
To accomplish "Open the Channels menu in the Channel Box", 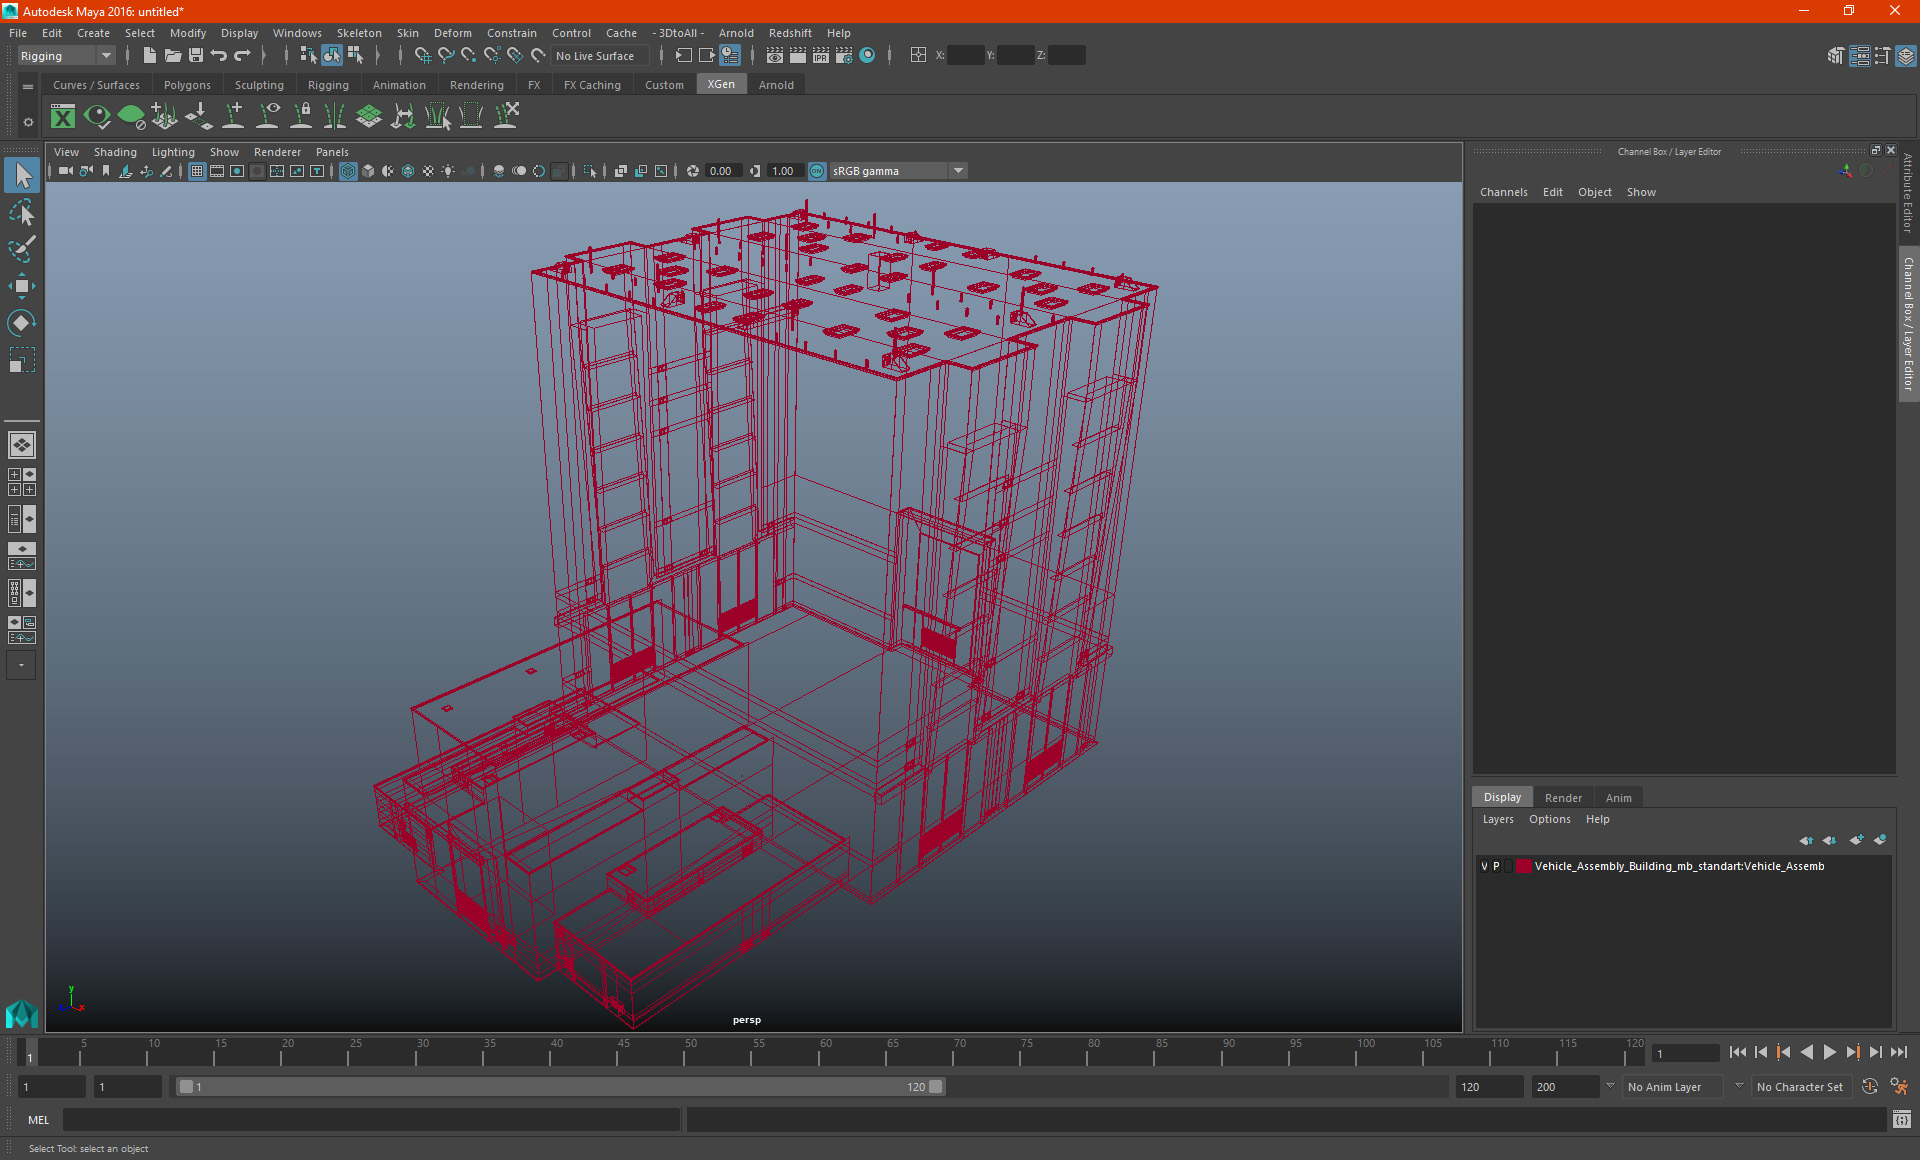I will [1503, 192].
